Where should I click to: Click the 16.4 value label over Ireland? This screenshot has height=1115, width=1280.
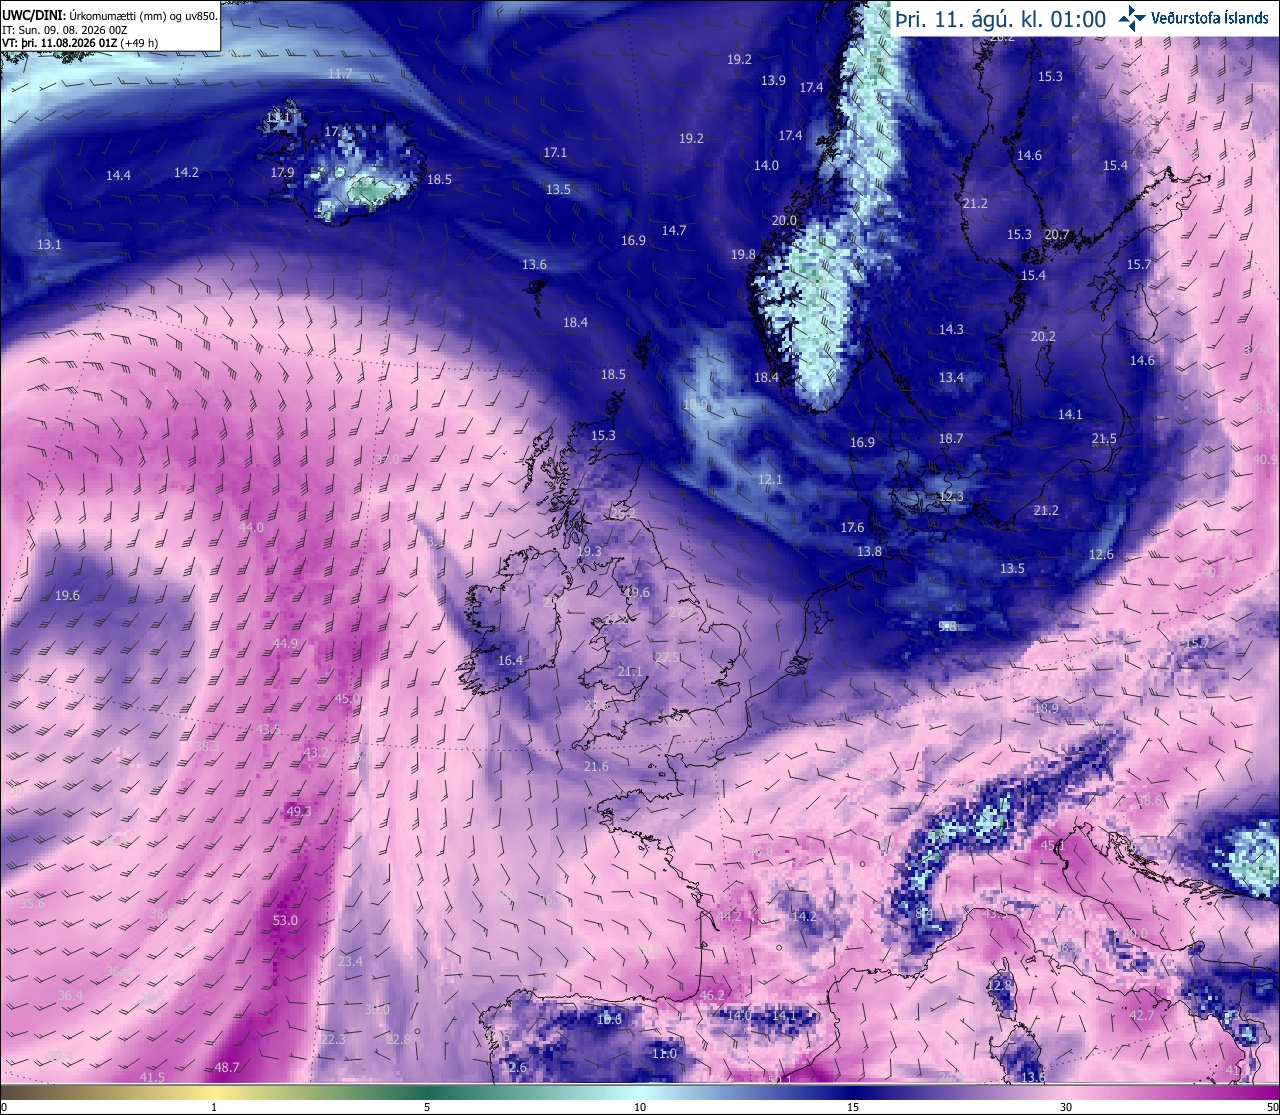pos(510,660)
